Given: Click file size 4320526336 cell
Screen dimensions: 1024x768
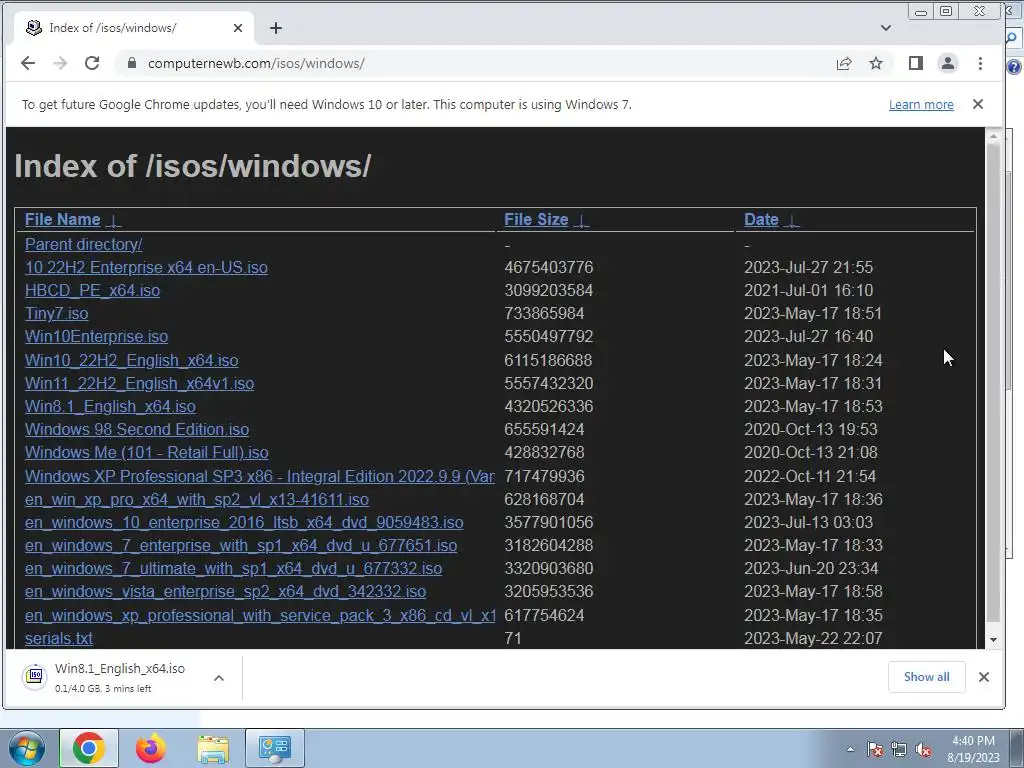Looking at the screenshot, I should [549, 406].
